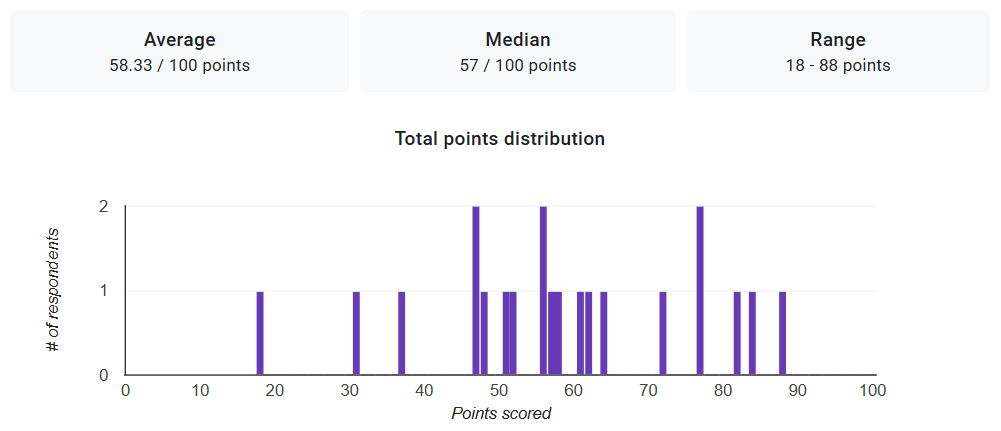1001x431 pixels.
Task: Click the tall bar at 47 points
Action: click(476, 292)
